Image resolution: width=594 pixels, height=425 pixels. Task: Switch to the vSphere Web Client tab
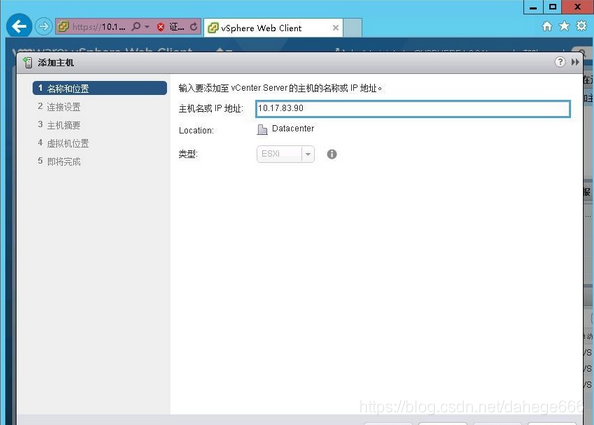(273, 28)
